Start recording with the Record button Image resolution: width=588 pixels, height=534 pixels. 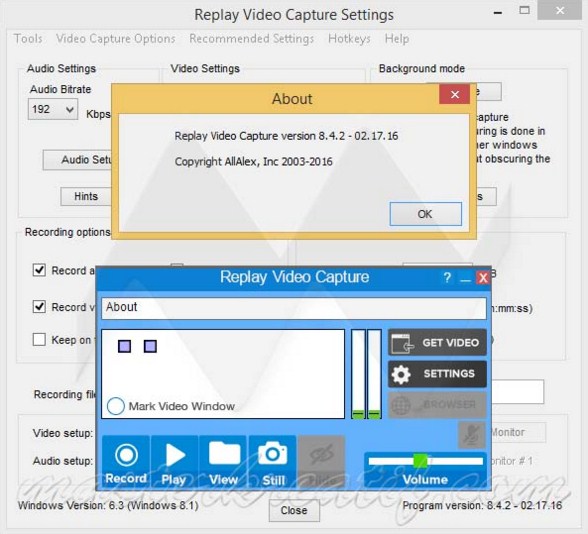point(126,462)
